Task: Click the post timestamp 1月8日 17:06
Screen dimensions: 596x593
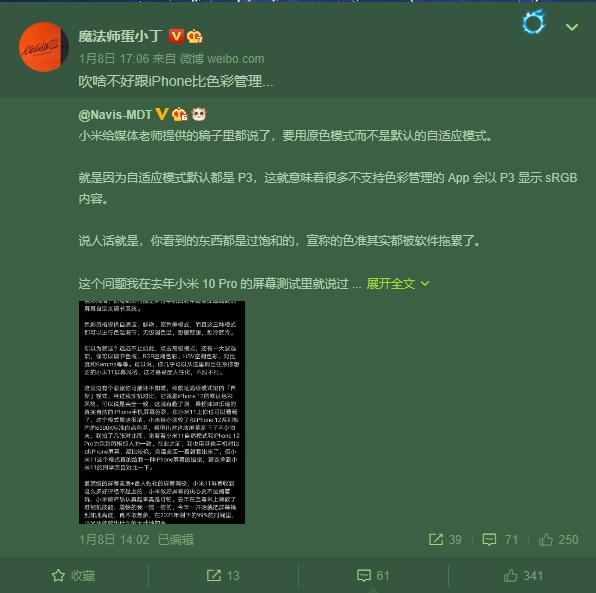Action: click(x=114, y=59)
